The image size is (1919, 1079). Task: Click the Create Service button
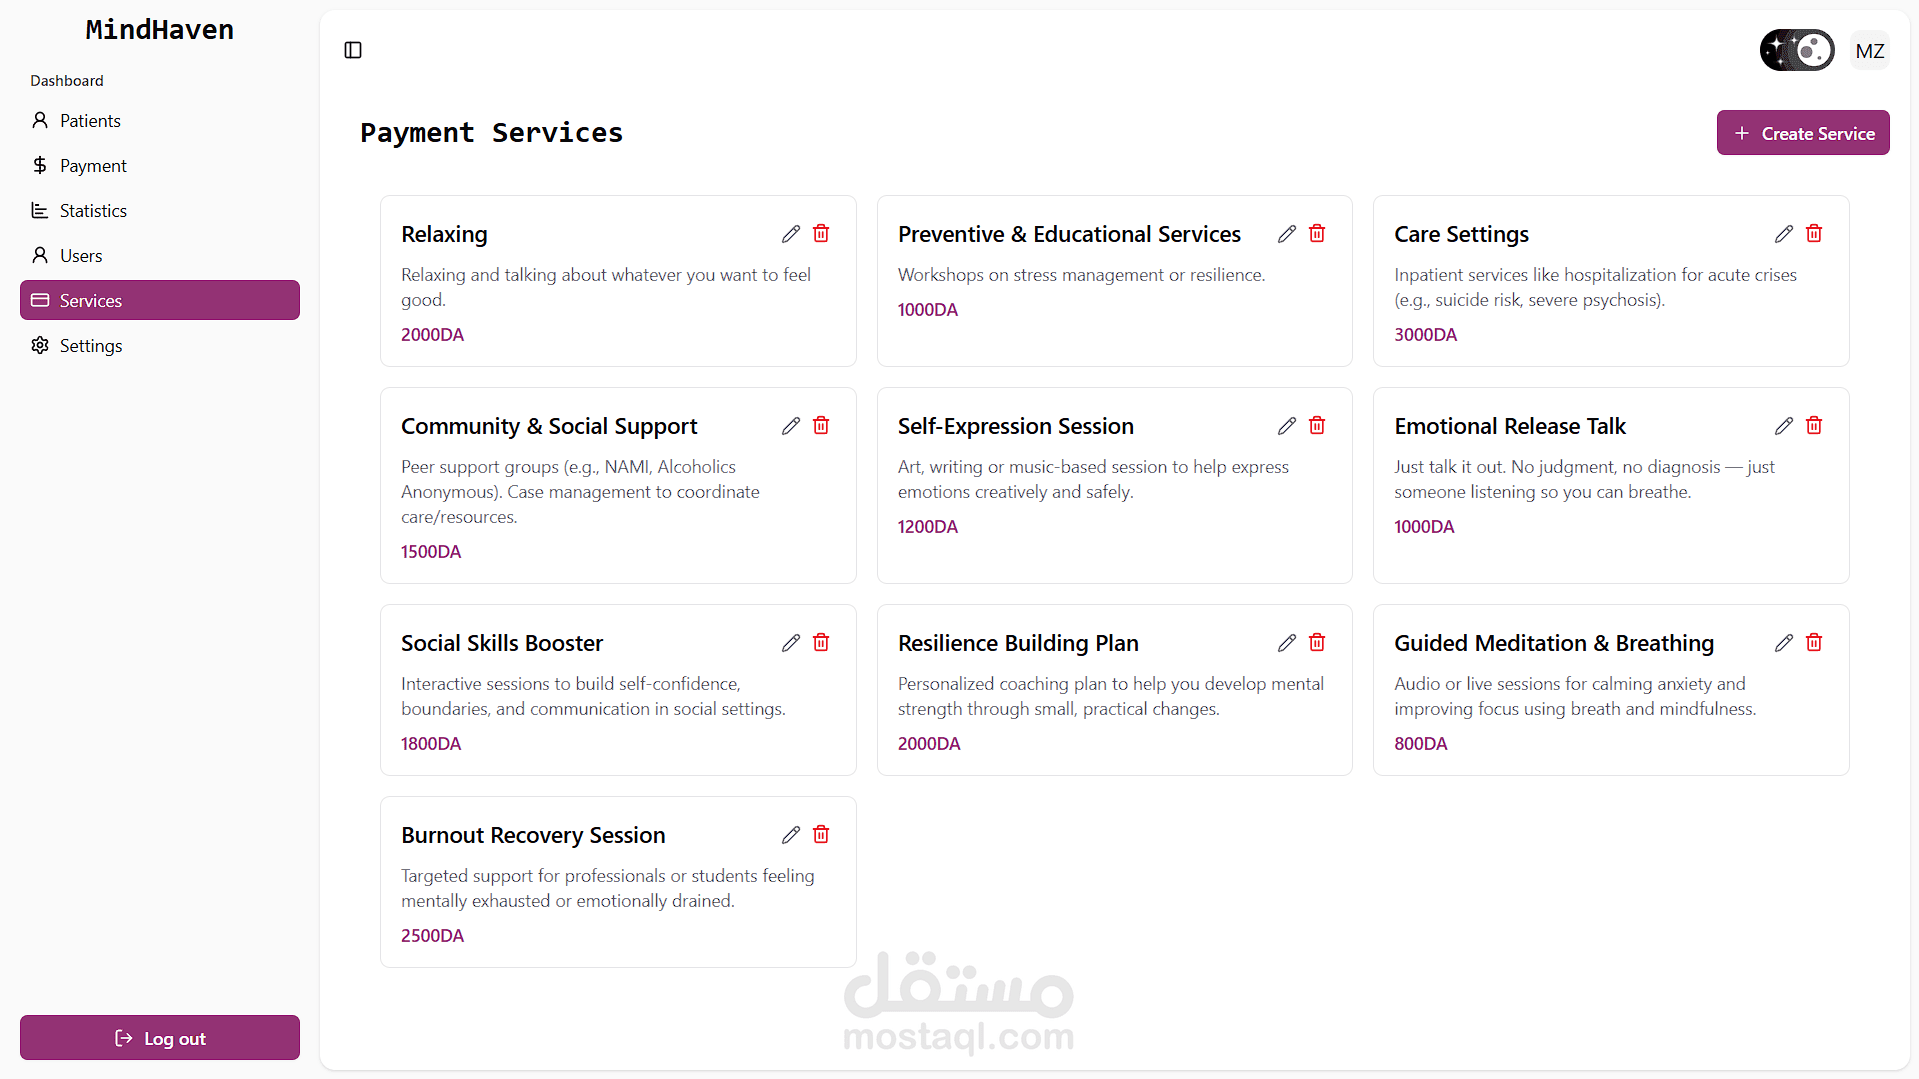(x=1802, y=133)
